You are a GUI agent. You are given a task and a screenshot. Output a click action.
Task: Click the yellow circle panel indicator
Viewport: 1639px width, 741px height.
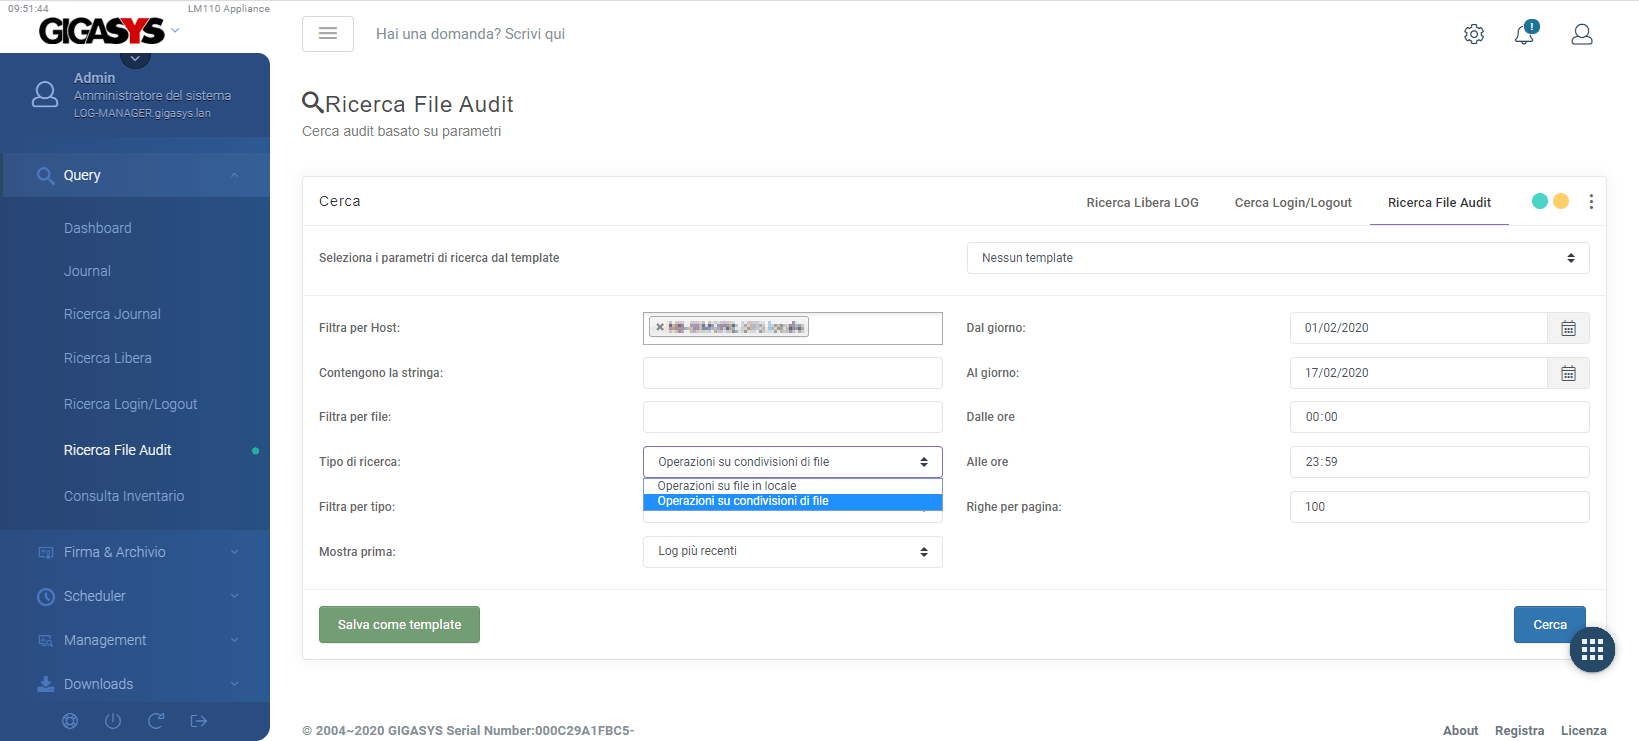pyautogui.click(x=1561, y=201)
